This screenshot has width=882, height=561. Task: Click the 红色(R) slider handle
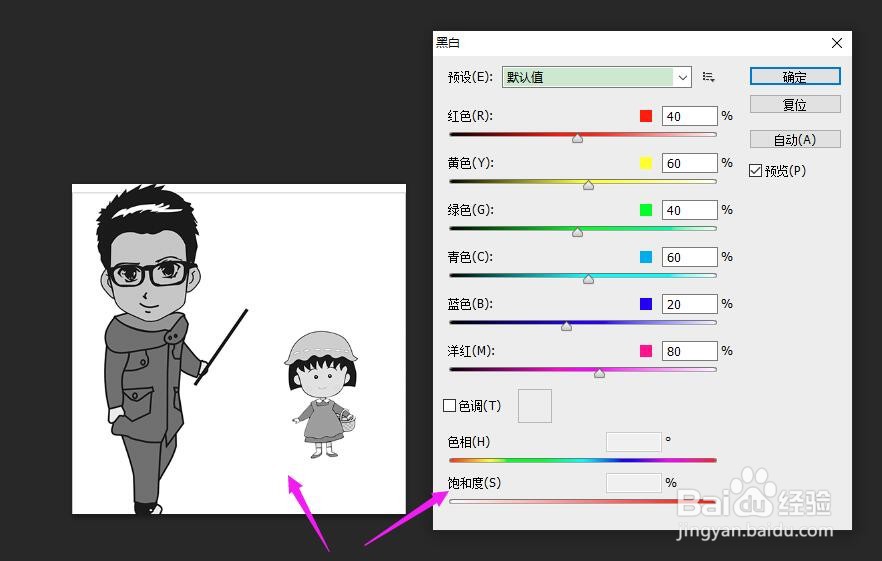point(577,138)
